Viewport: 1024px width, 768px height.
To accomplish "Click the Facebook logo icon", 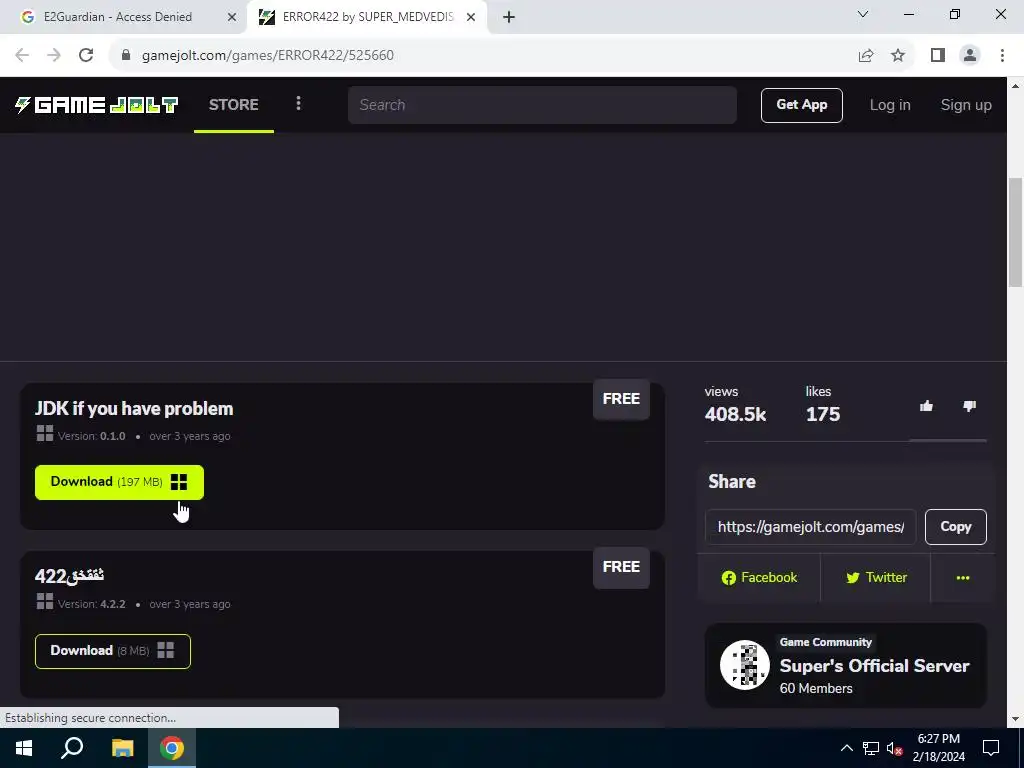I will pyautogui.click(x=728, y=578).
